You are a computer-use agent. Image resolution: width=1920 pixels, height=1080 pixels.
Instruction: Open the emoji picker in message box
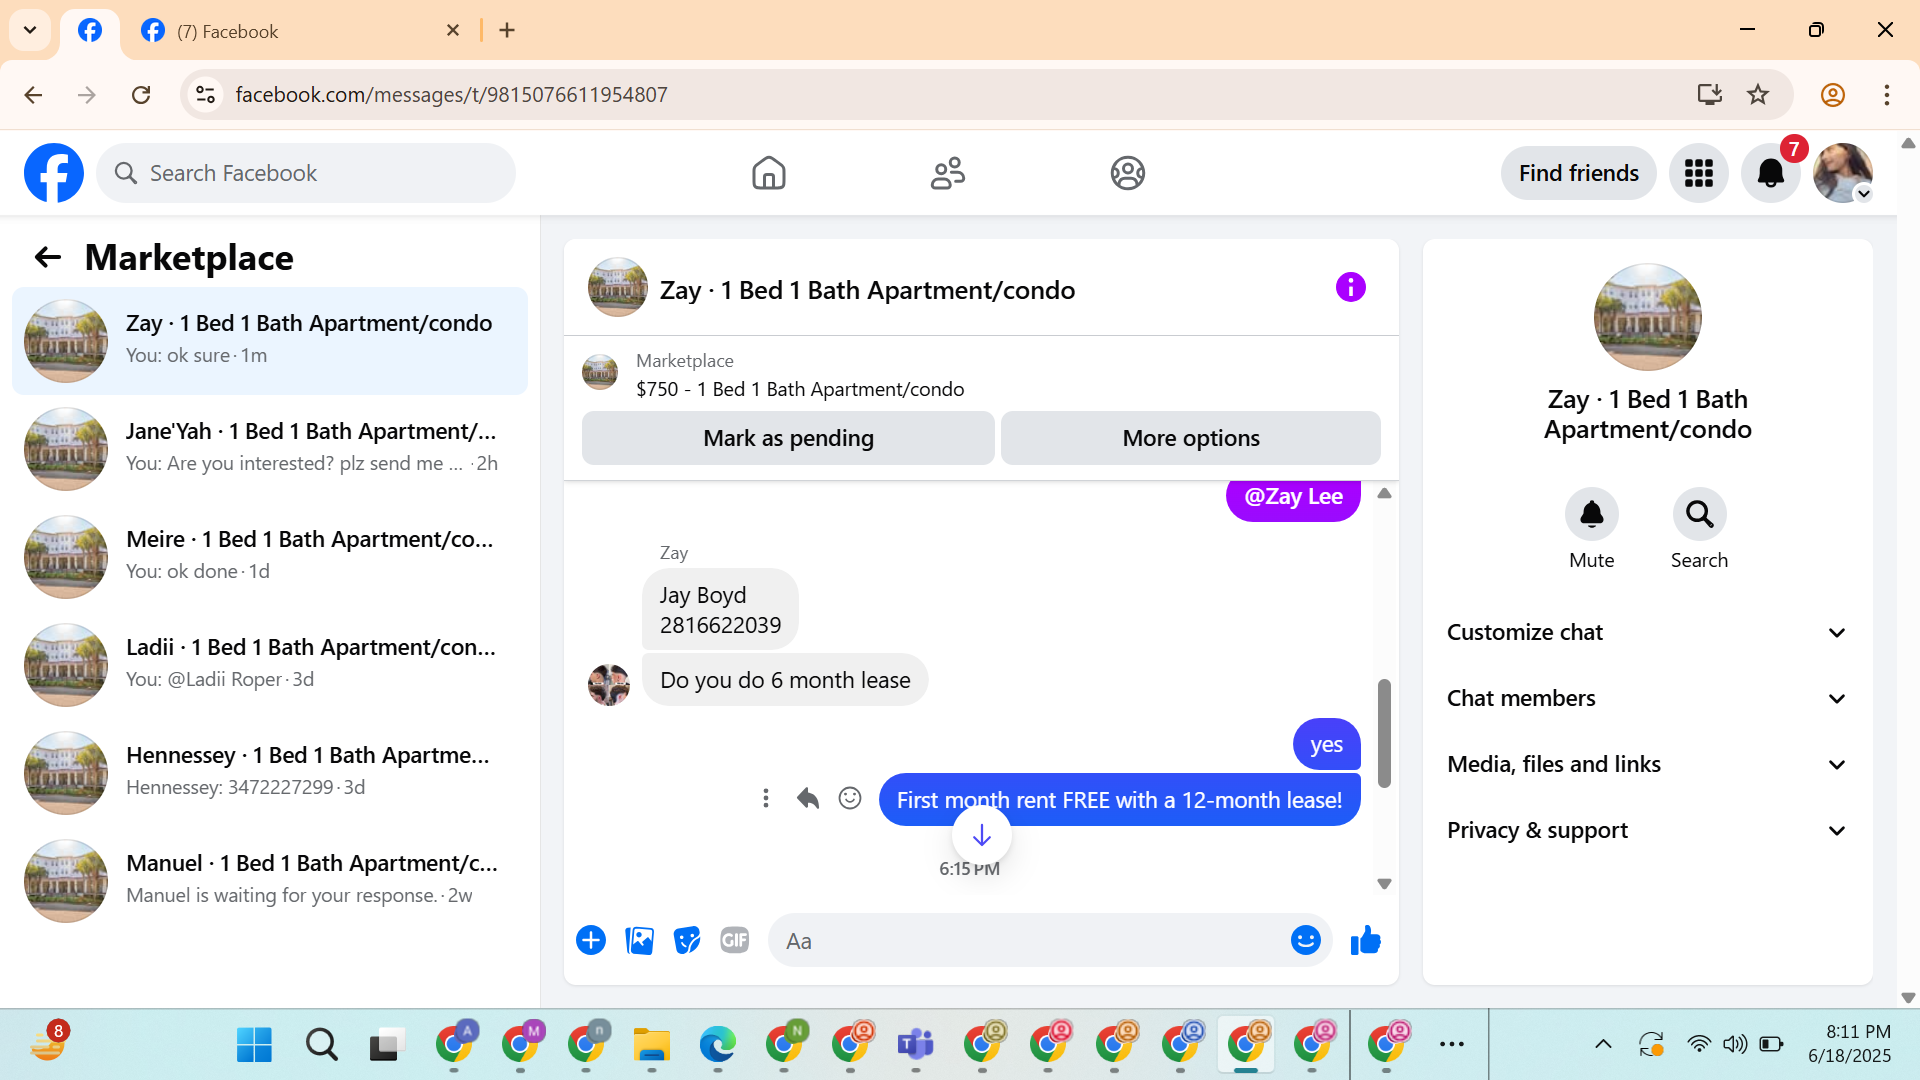pos(1305,940)
